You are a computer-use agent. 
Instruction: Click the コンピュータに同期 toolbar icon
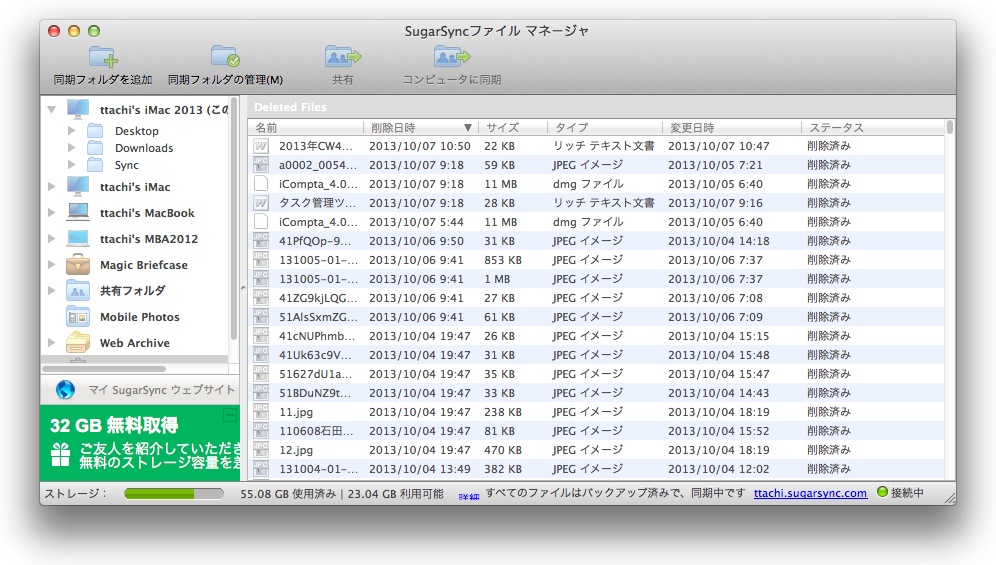click(x=452, y=57)
